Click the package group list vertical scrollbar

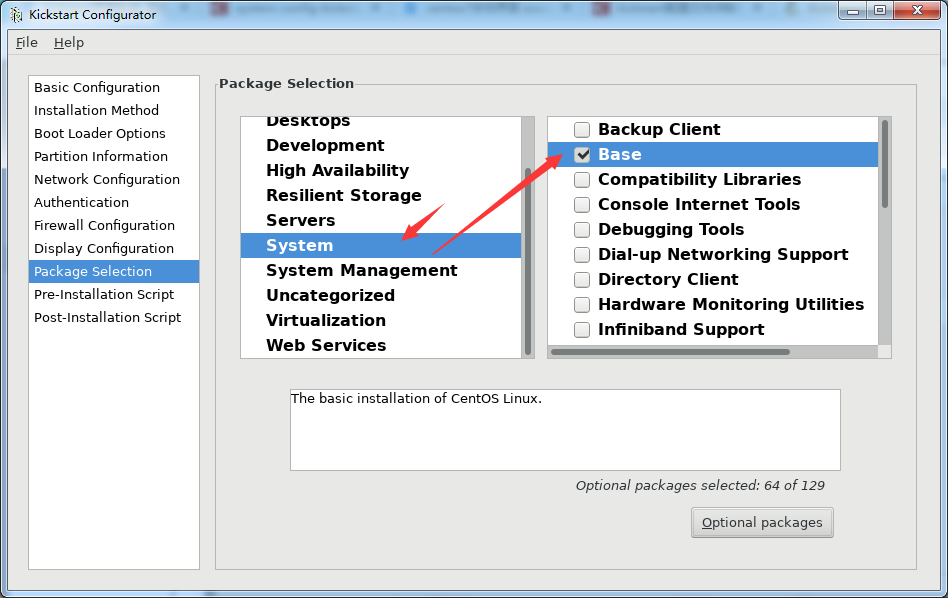coord(885,164)
